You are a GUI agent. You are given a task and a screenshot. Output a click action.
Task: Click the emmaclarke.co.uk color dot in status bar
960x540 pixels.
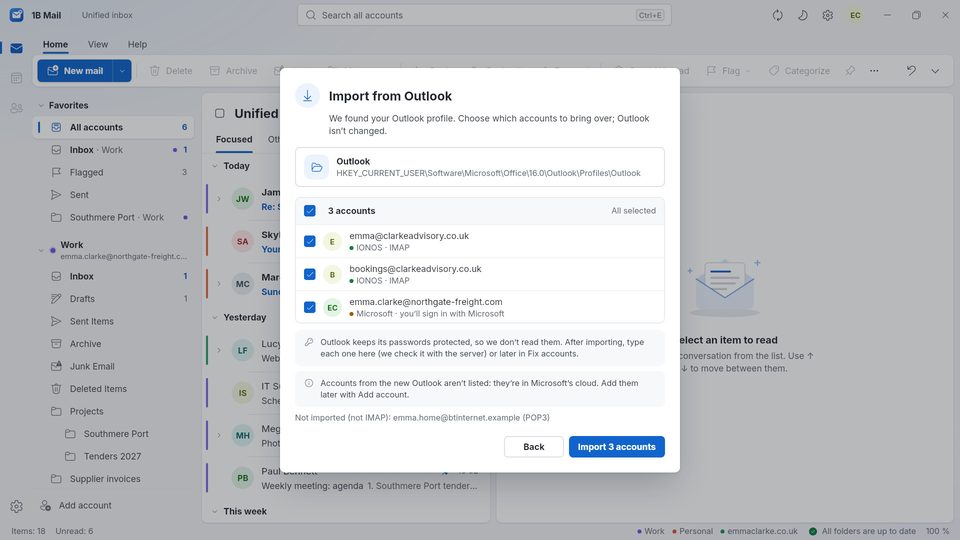(x=722, y=531)
